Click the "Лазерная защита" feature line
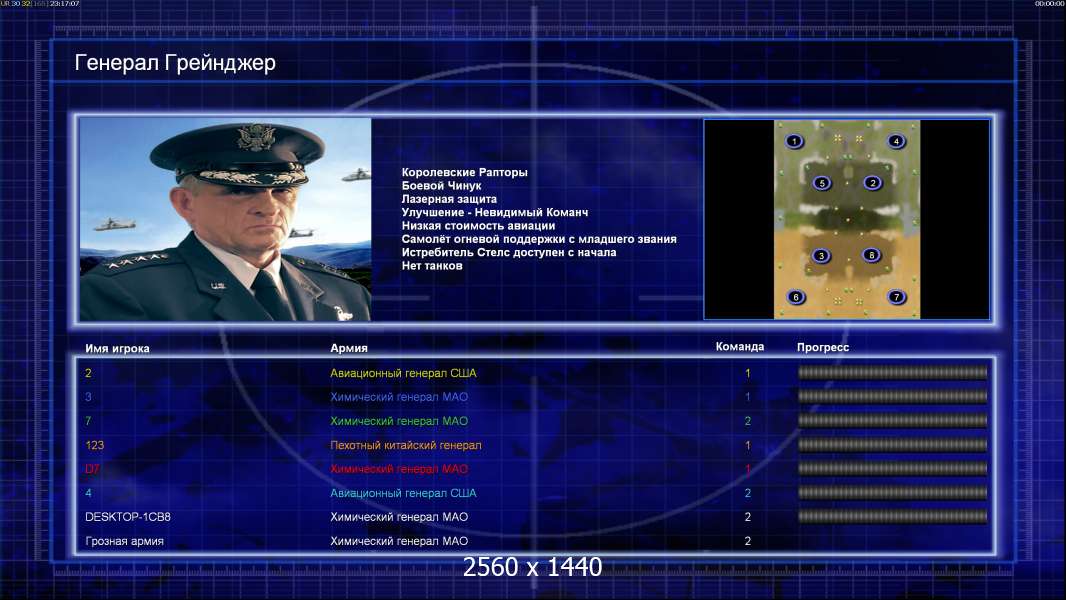Viewport: 1066px width, 600px height. click(x=449, y=199)
